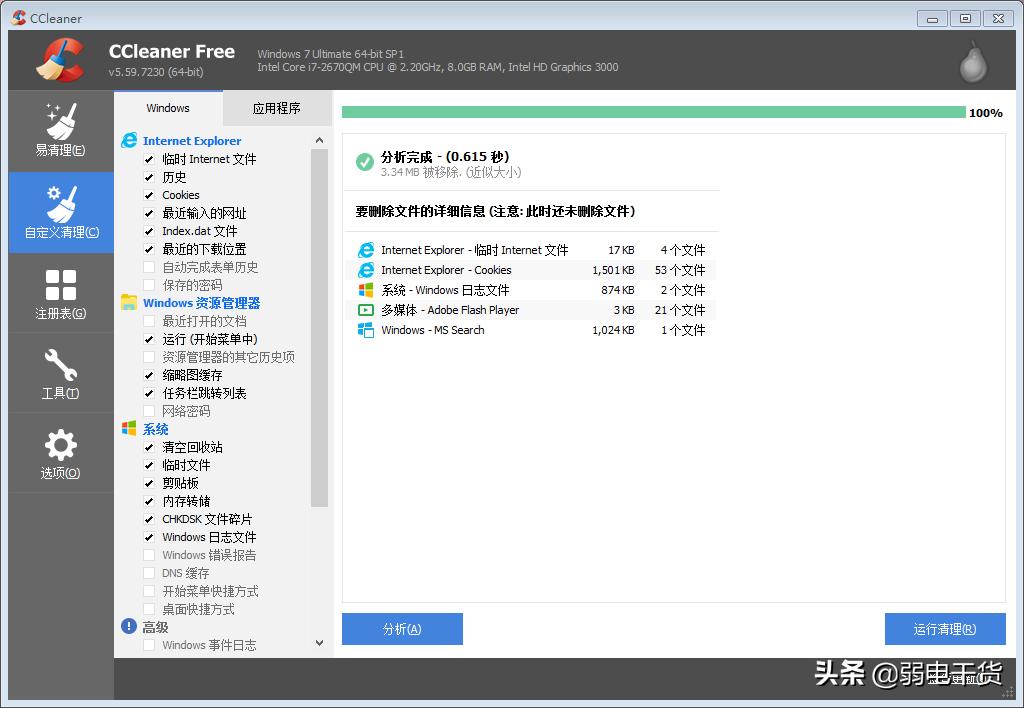Screen dimensions: 1024x708
Task: Click the down chevron below the checkbox list
Action: (318, 643)
